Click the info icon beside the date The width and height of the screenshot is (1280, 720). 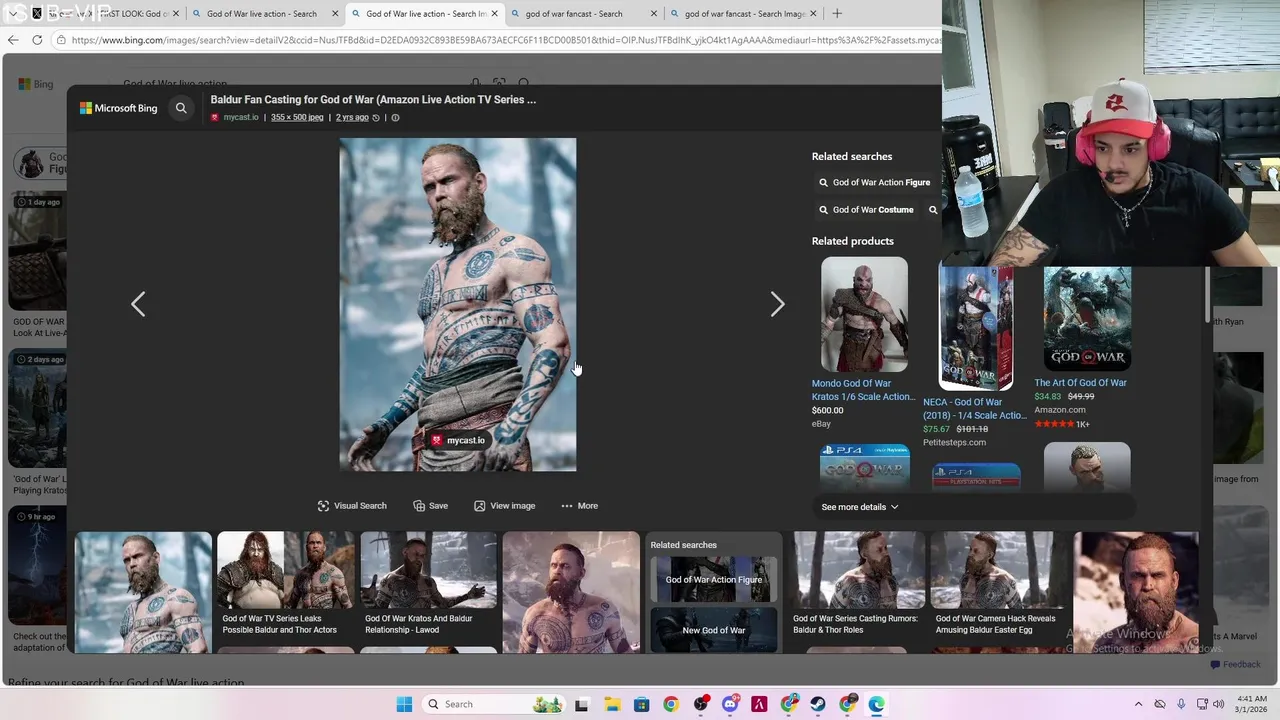click(395, 117)
